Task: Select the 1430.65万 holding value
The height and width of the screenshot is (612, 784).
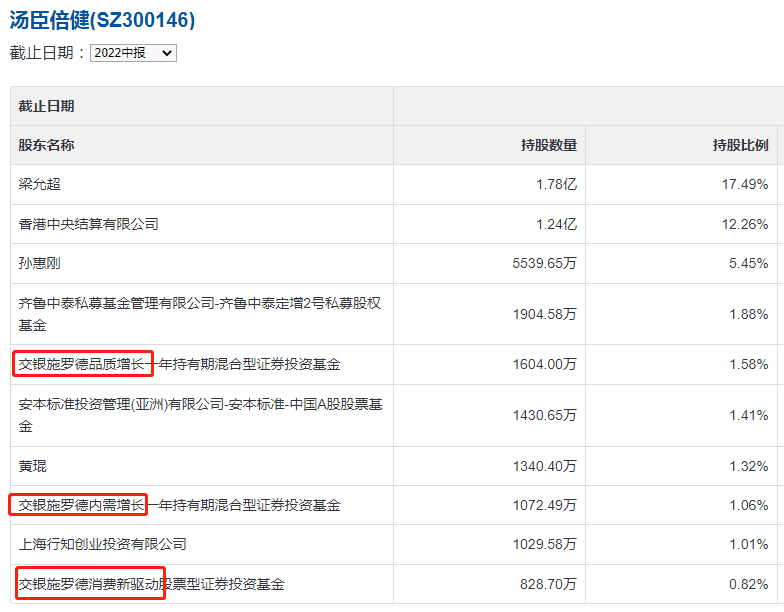Action: pos(544,415)
